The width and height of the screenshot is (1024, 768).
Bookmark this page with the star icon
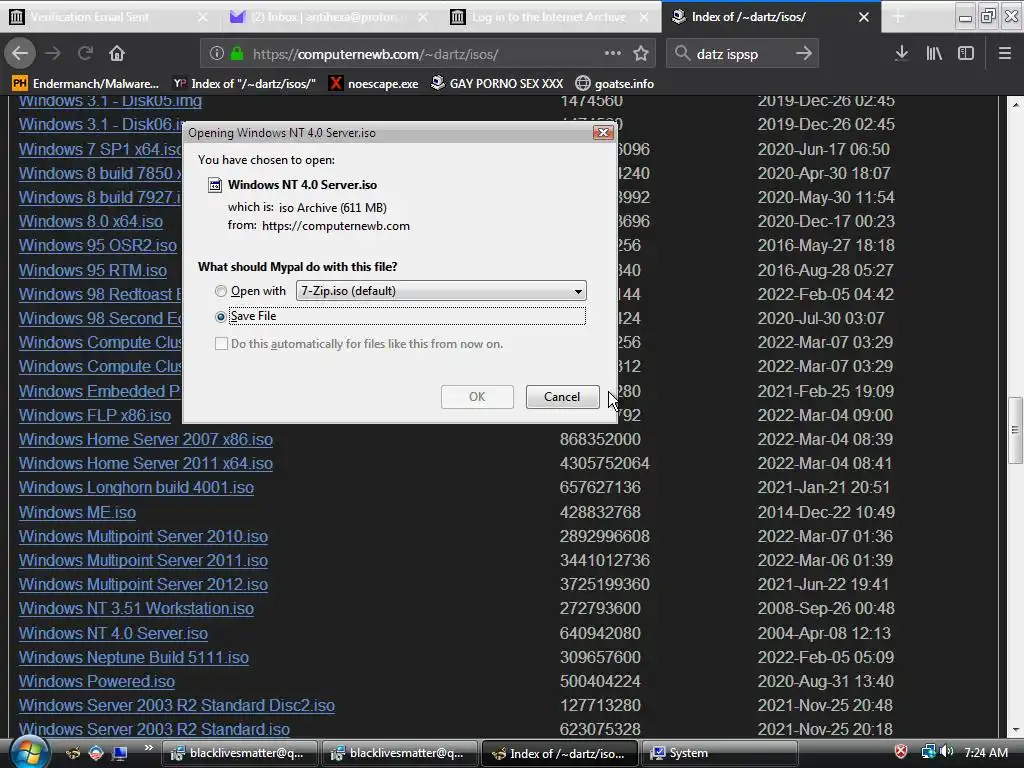[x=641, y=54]
